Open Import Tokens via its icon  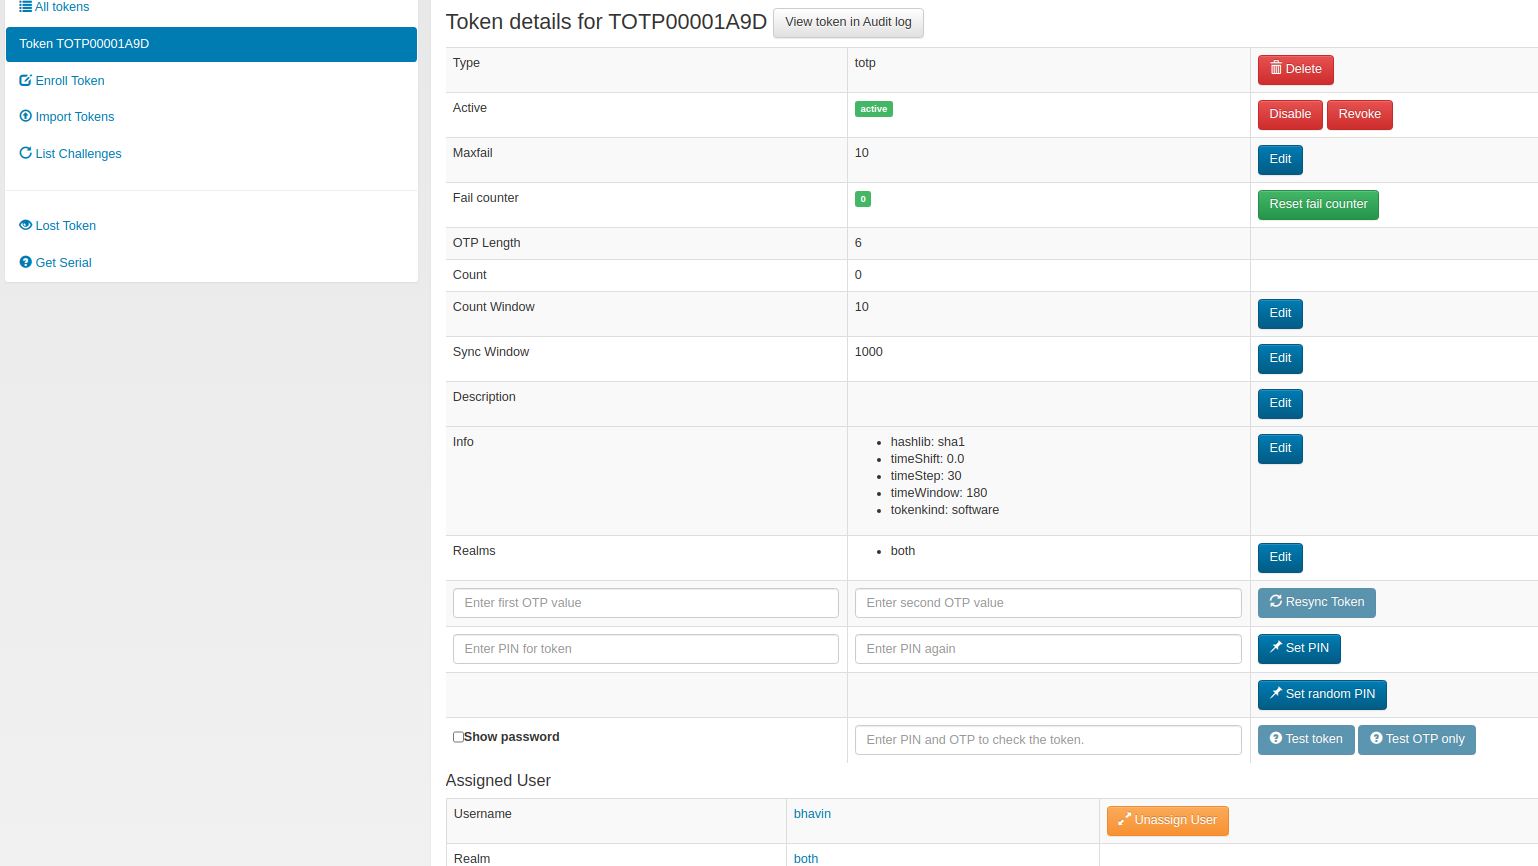(25, 116)
